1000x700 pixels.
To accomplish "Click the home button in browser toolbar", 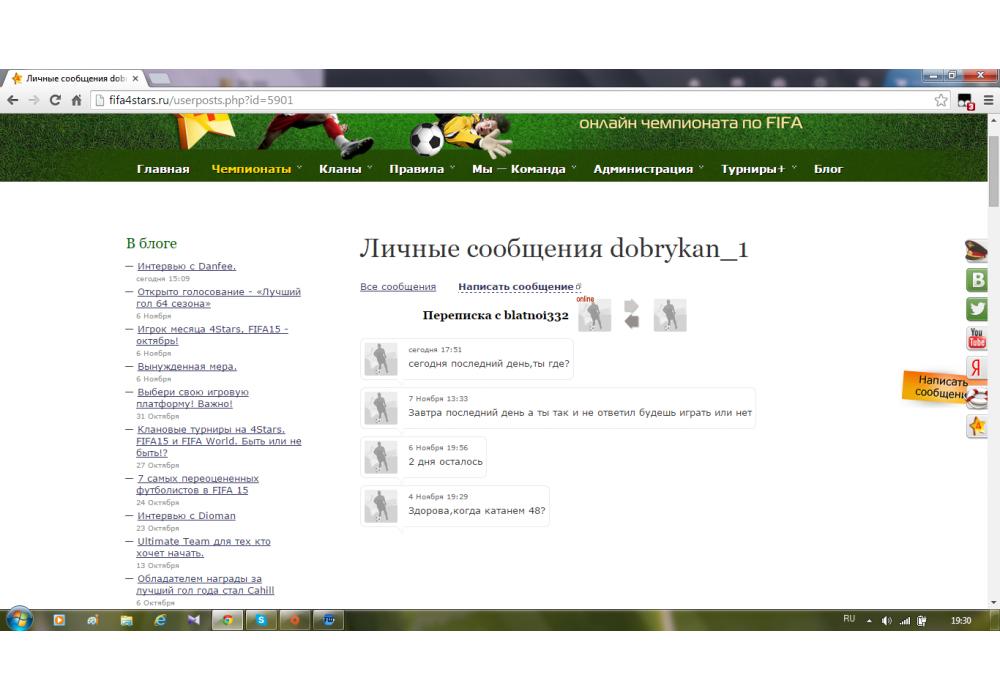I will point(76,100).
